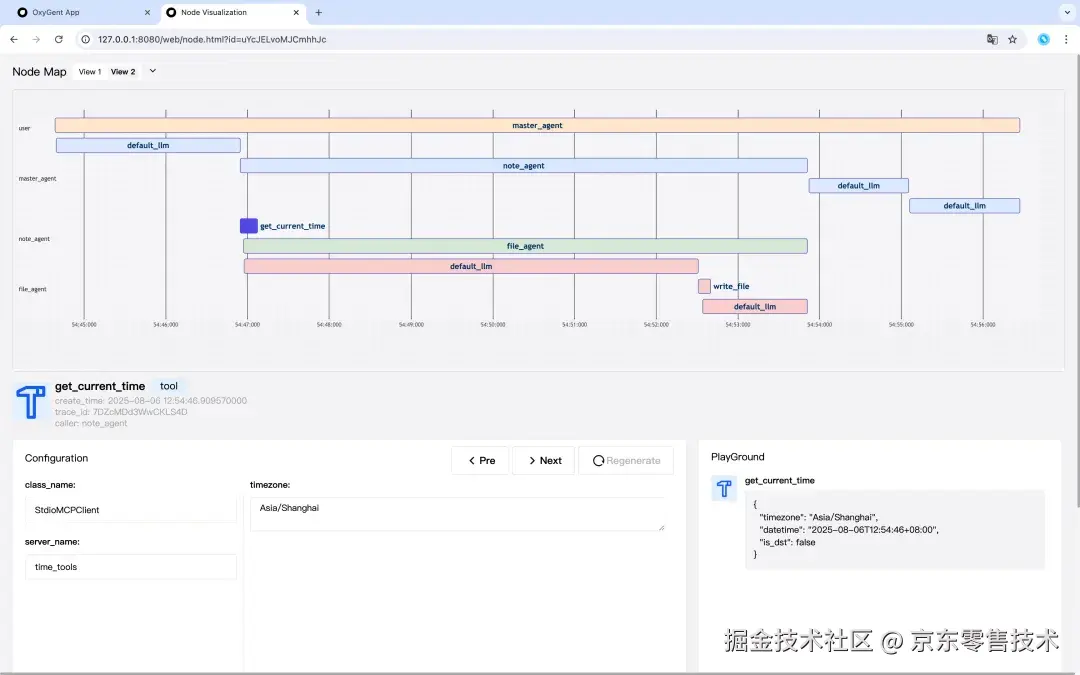Click the address bar URL
This screenshot has width=1080, height=675.
tap(212, 39)
